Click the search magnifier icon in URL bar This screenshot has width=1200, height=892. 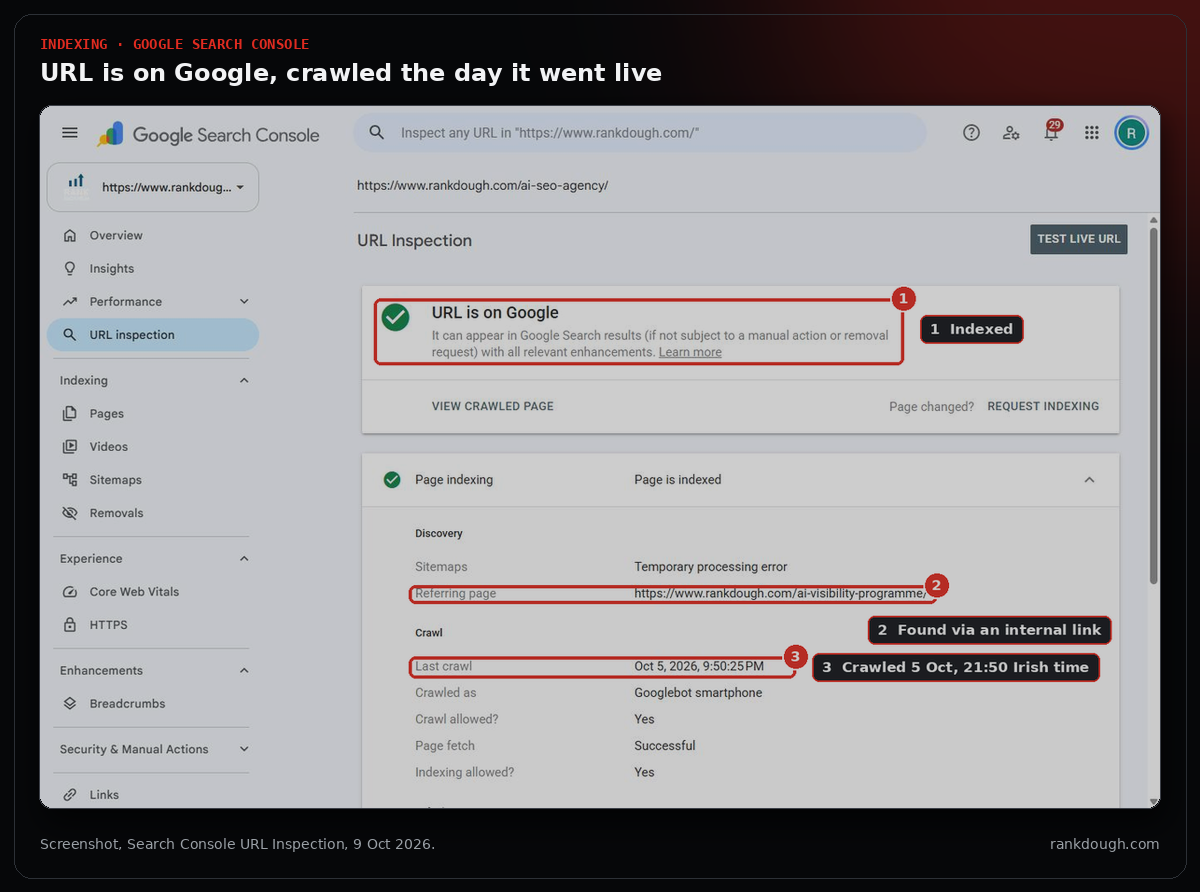click(377, 133)
